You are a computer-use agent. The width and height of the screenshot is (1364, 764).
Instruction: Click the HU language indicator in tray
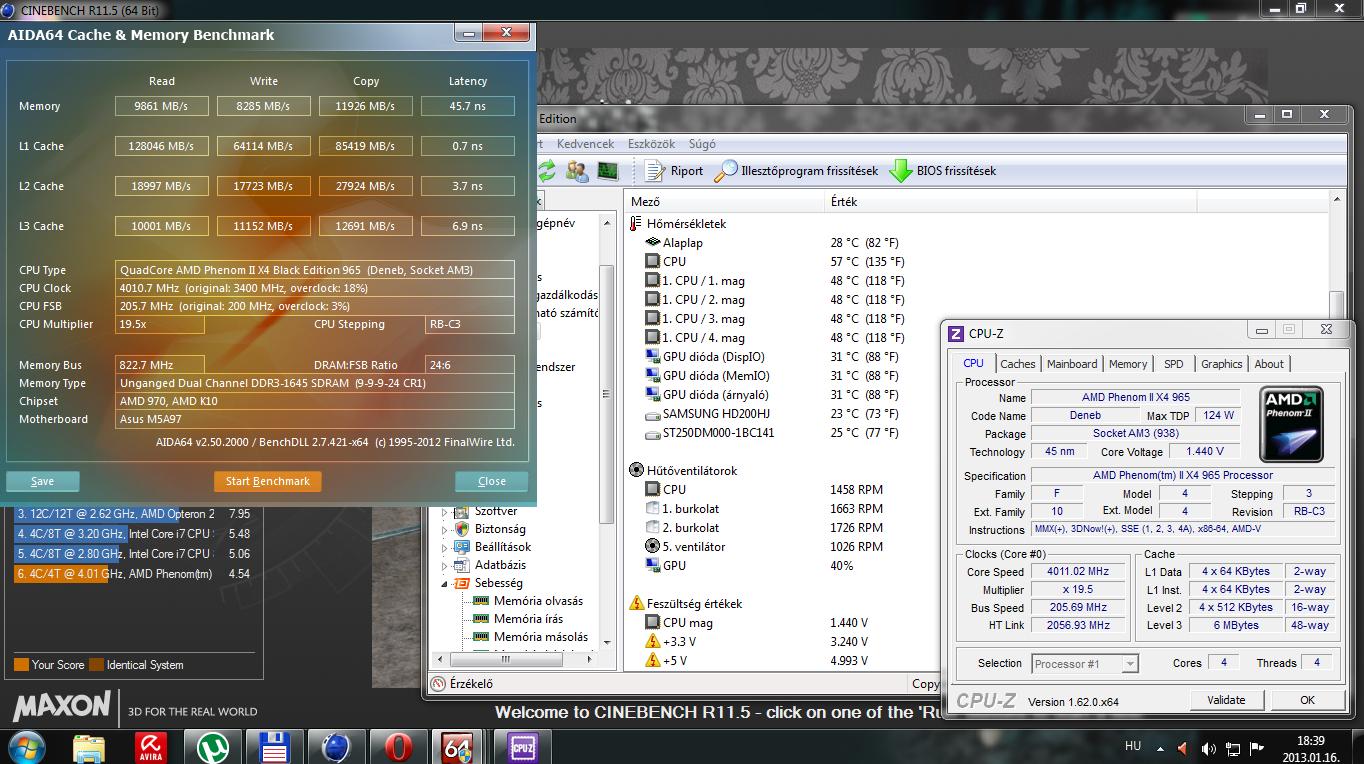1133,746
